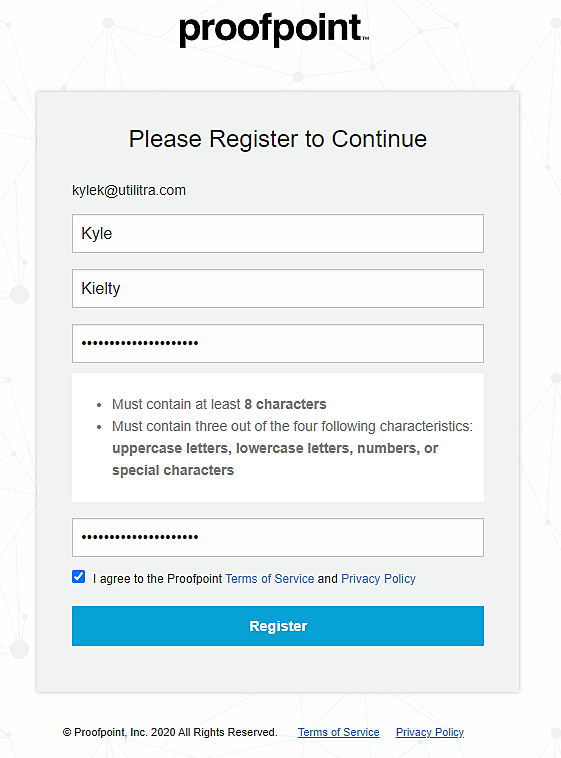Click the Proofpoint copyright notice text
This screenshot has width=561, height=758.
click(x=170, y=732)
